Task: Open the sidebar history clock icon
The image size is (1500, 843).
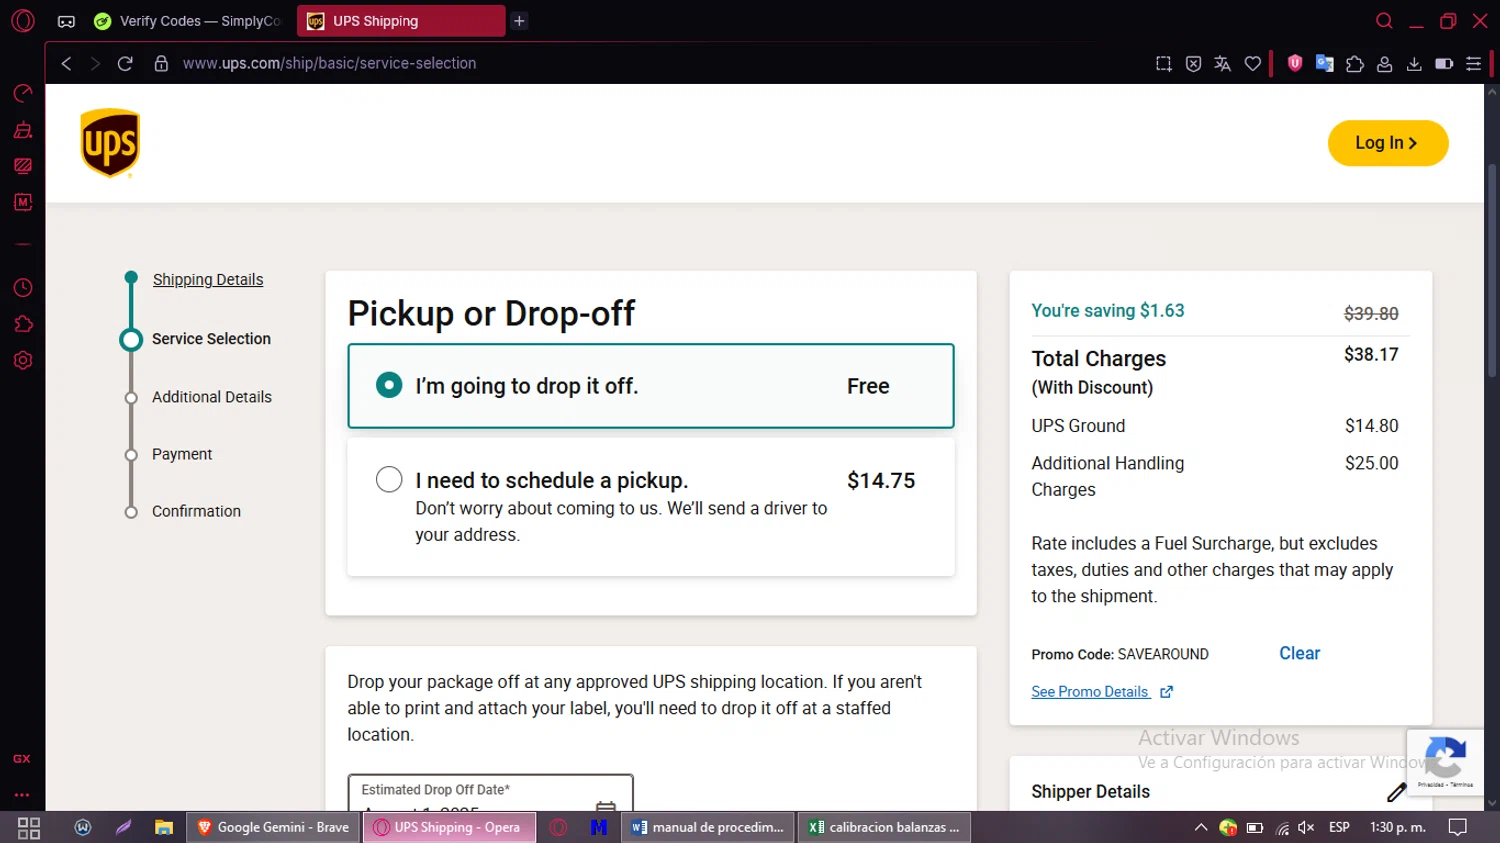Action: tap(23, 288)
